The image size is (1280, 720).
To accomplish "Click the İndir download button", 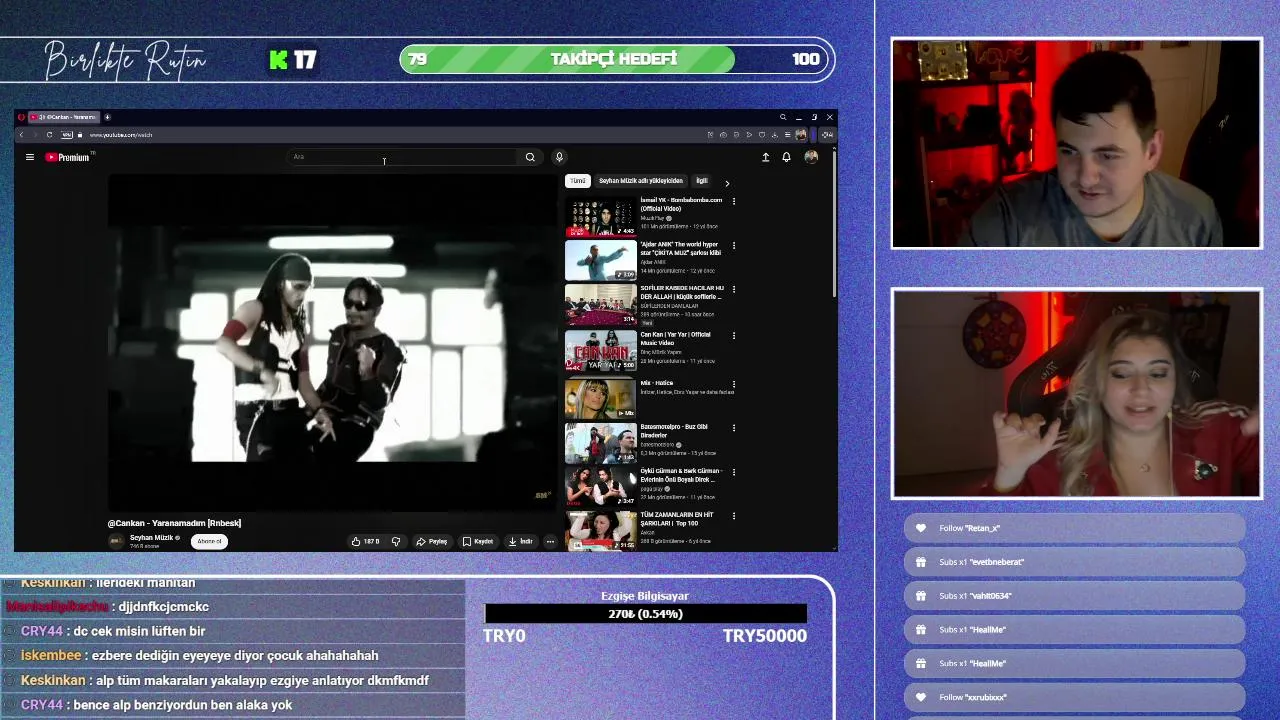I will click(521, 541).
